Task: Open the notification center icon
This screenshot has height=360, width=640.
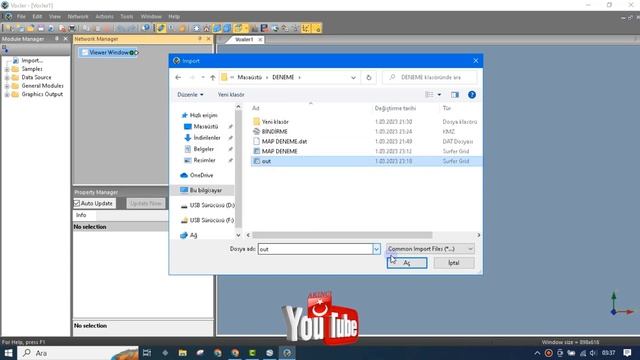Action: 627,353
